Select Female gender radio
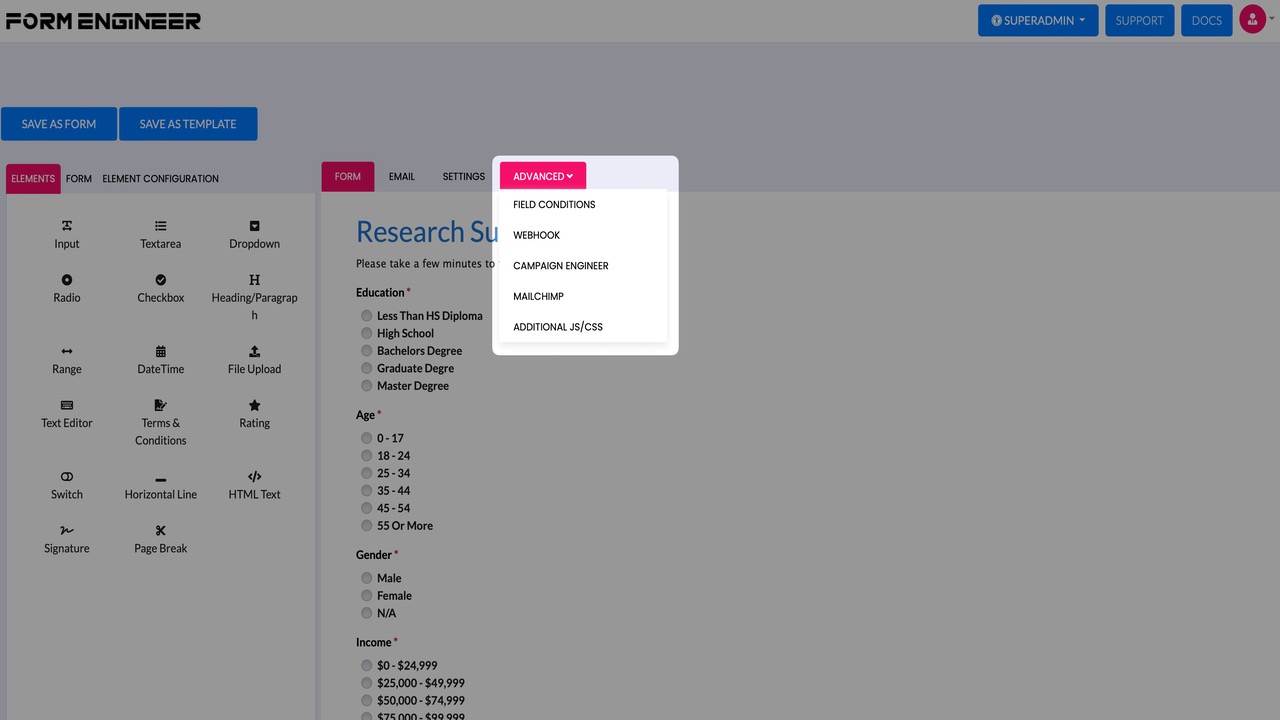 367,596
